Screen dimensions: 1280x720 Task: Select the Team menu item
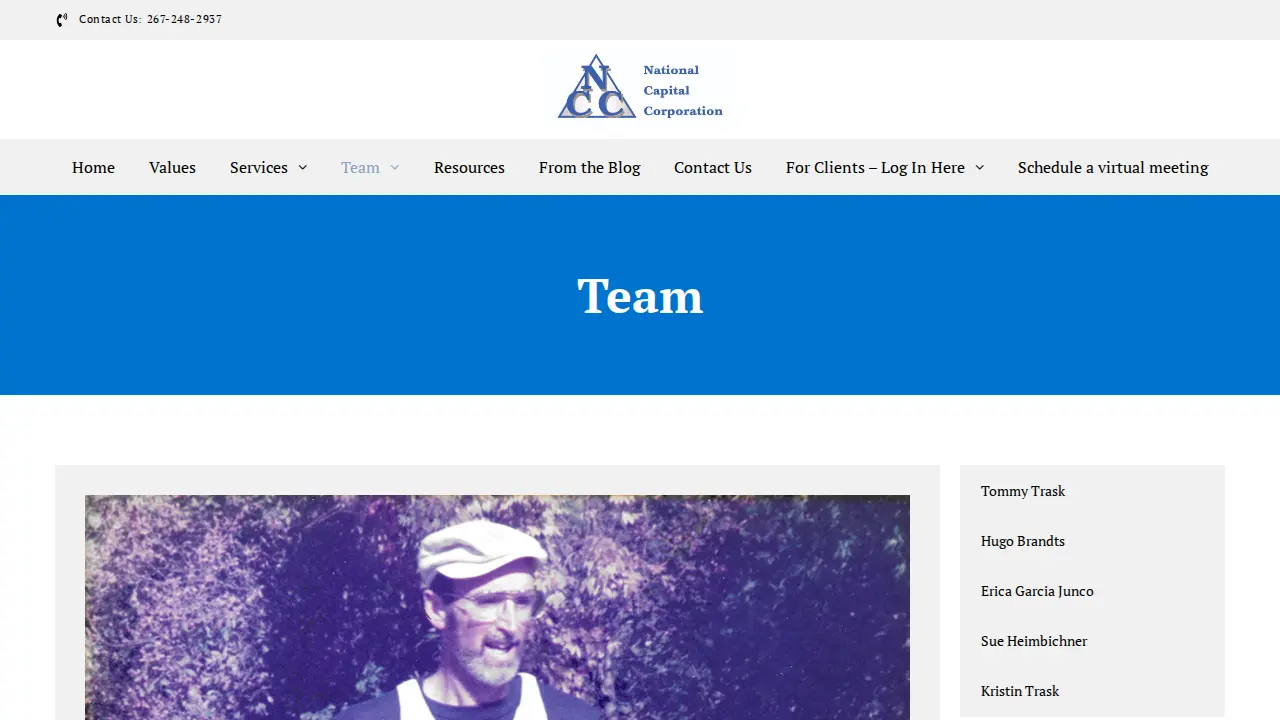pos(360,167)
